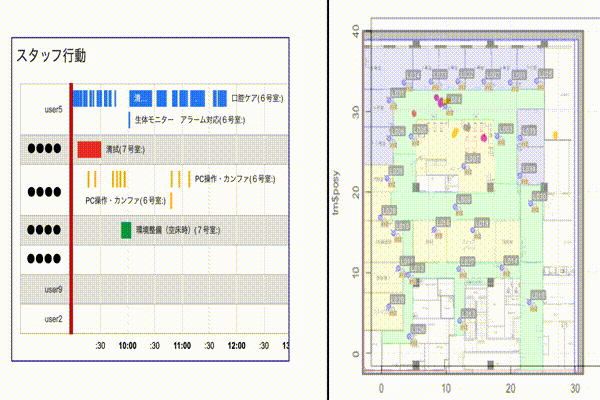Click the 10:00 time axis label

pyautogui.click(x=127, y=346)
